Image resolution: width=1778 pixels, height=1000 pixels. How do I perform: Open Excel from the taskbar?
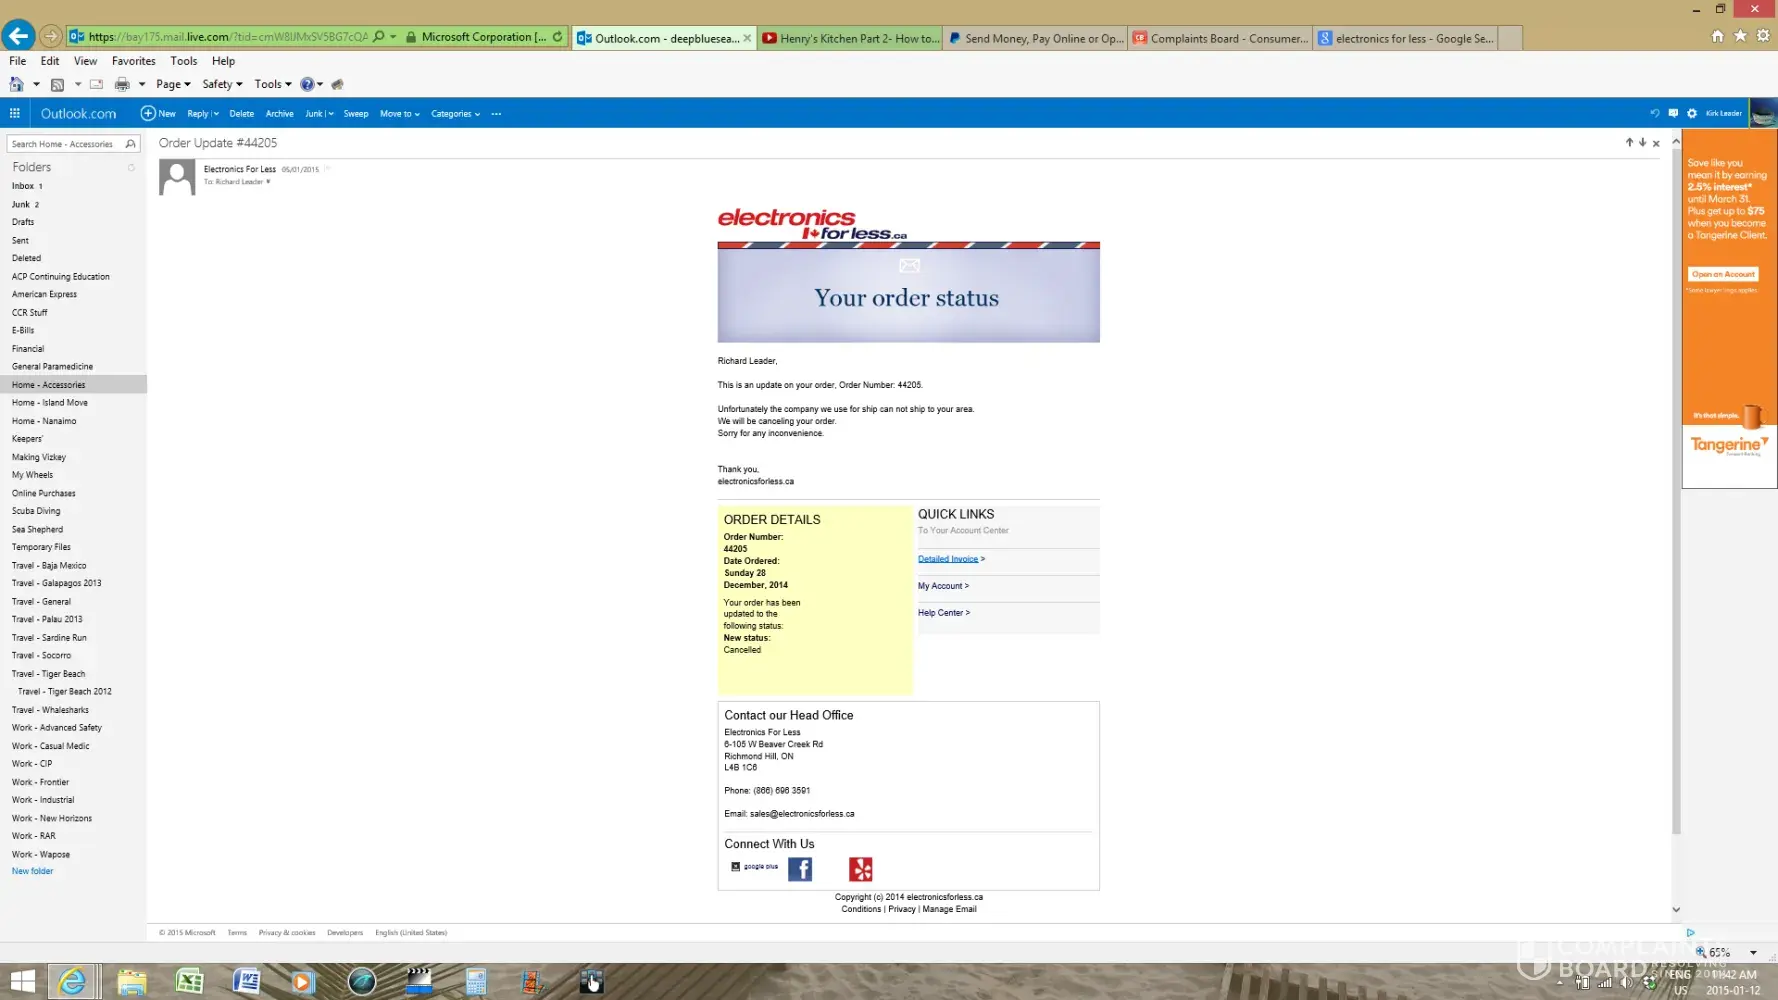coord(189,982)
